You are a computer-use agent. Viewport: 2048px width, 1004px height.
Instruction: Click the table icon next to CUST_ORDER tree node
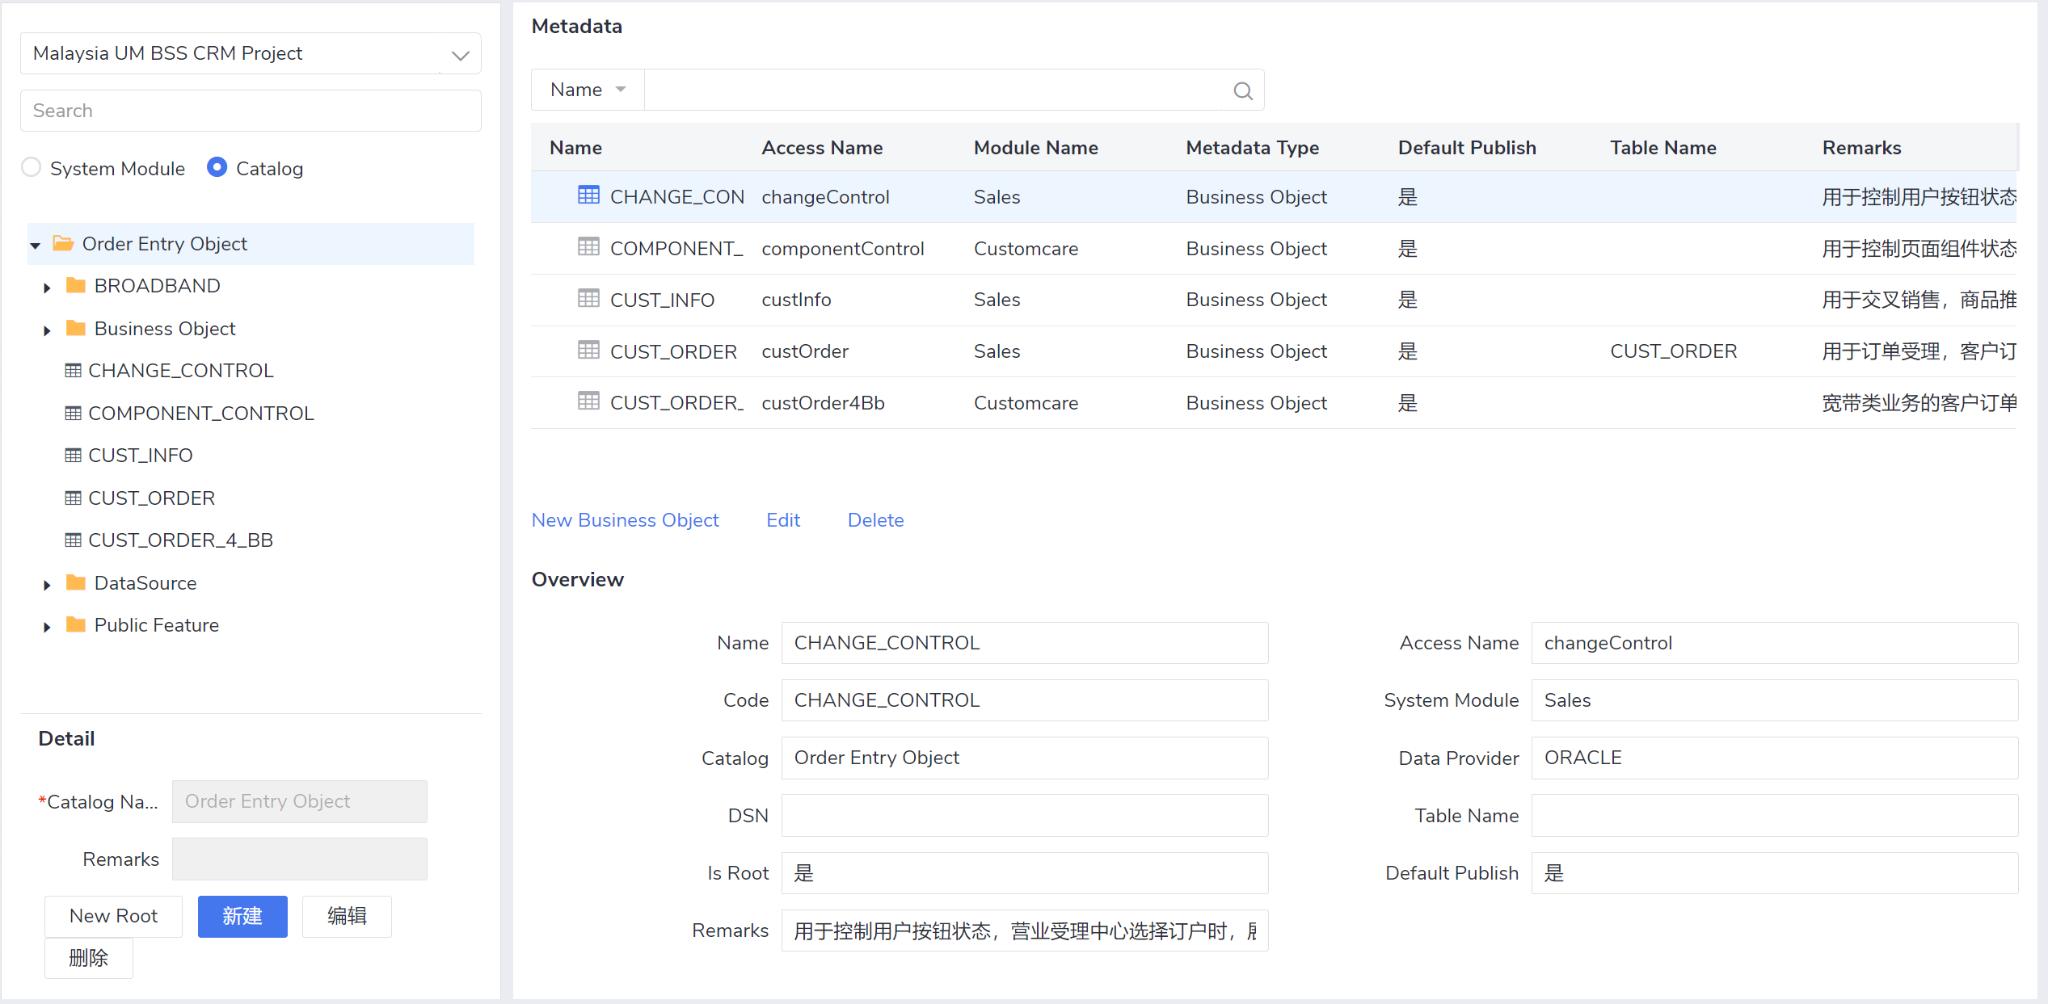point(73,498)
